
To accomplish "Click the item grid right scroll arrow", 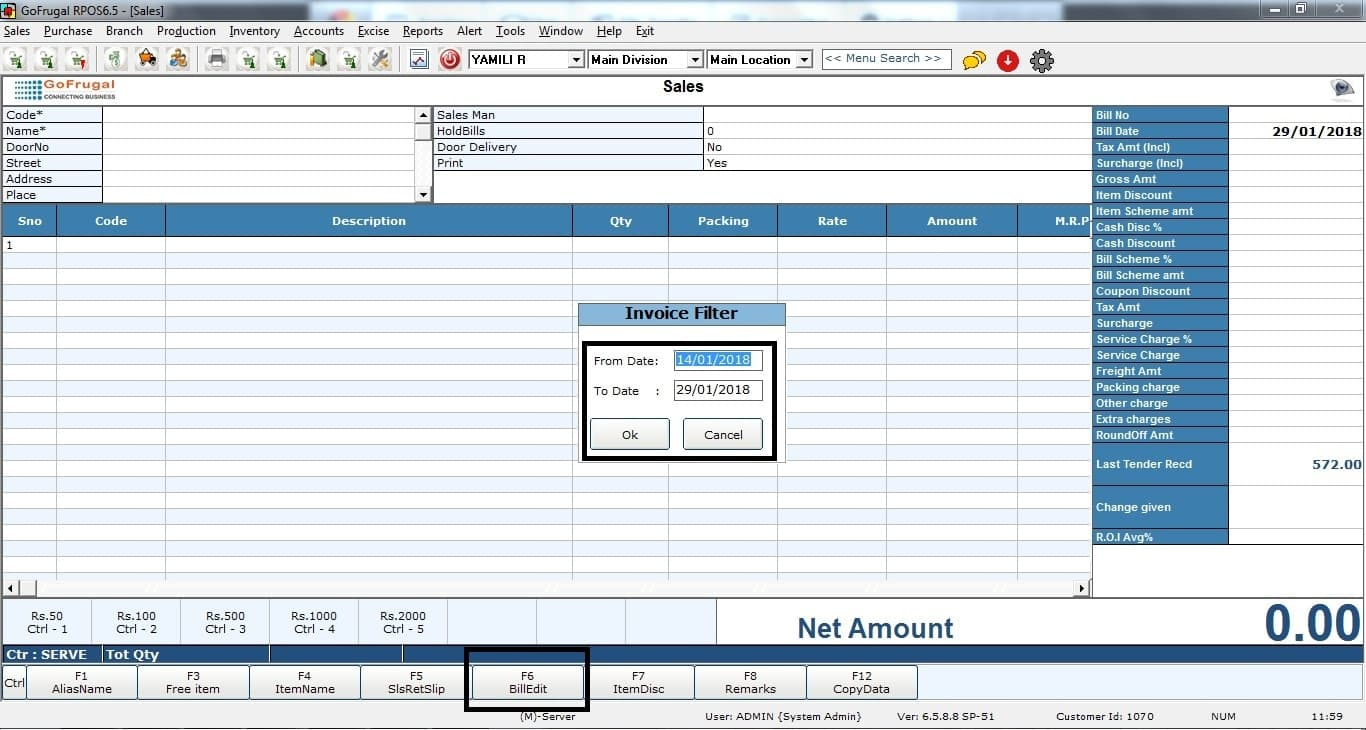I will coord(1083,588).
